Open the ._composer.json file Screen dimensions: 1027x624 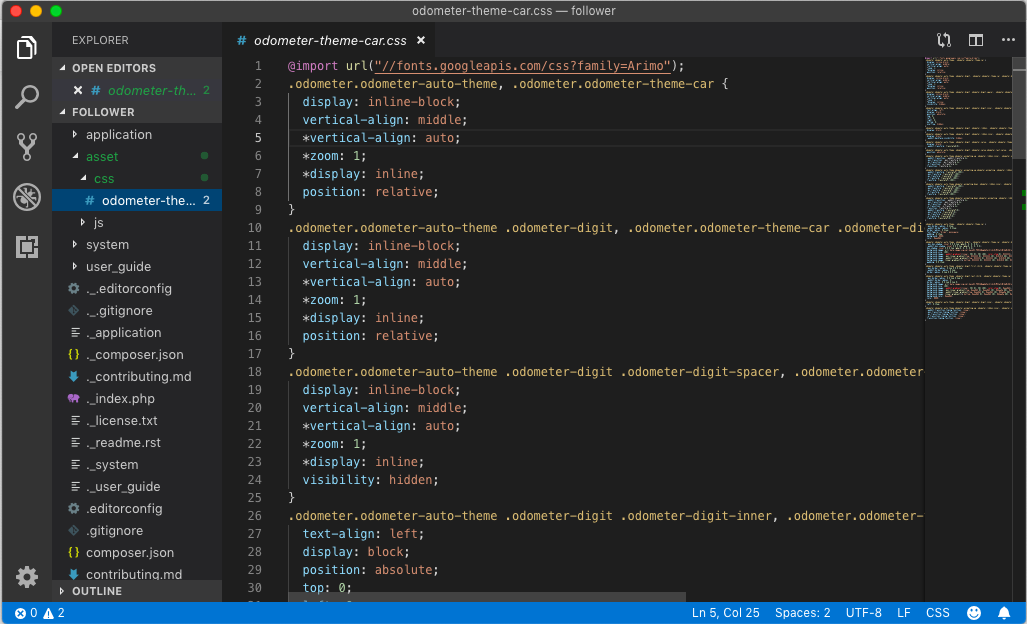tap(137, 354)
